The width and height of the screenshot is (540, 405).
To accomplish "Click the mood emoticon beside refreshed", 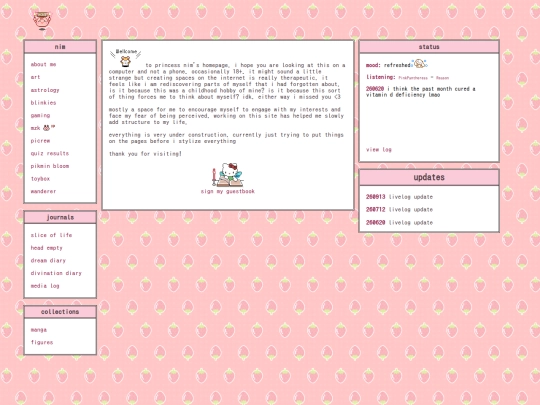I will pyautogui.click(x=420, y=64).
